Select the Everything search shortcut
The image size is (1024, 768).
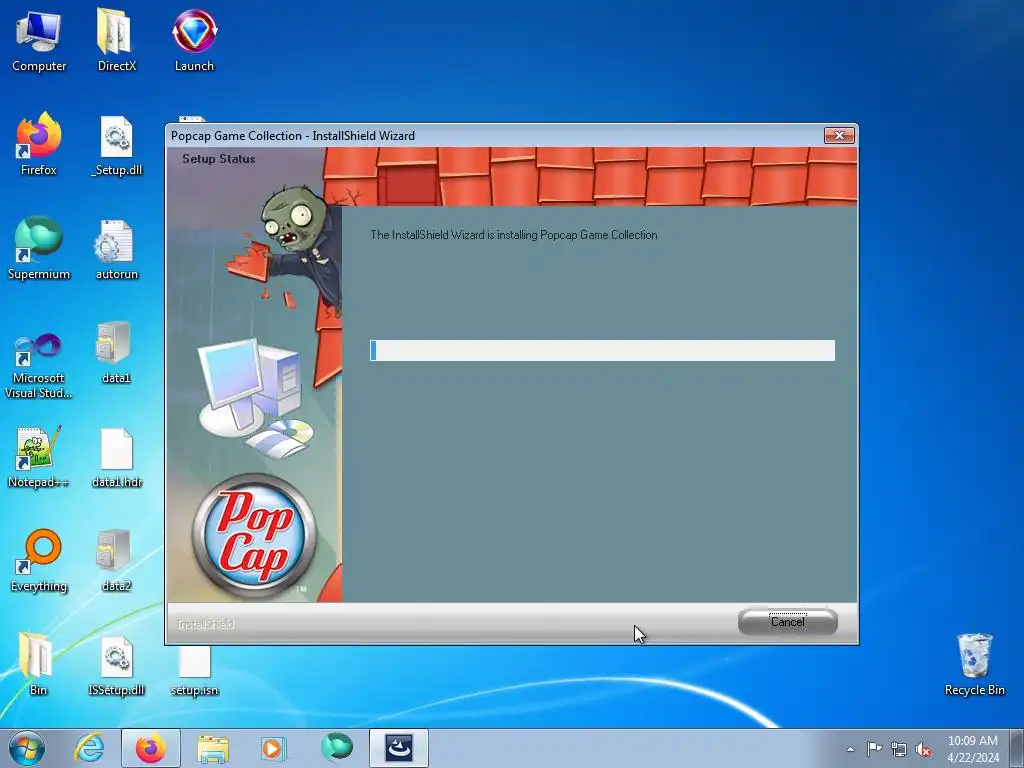click(x=39, y=561)
